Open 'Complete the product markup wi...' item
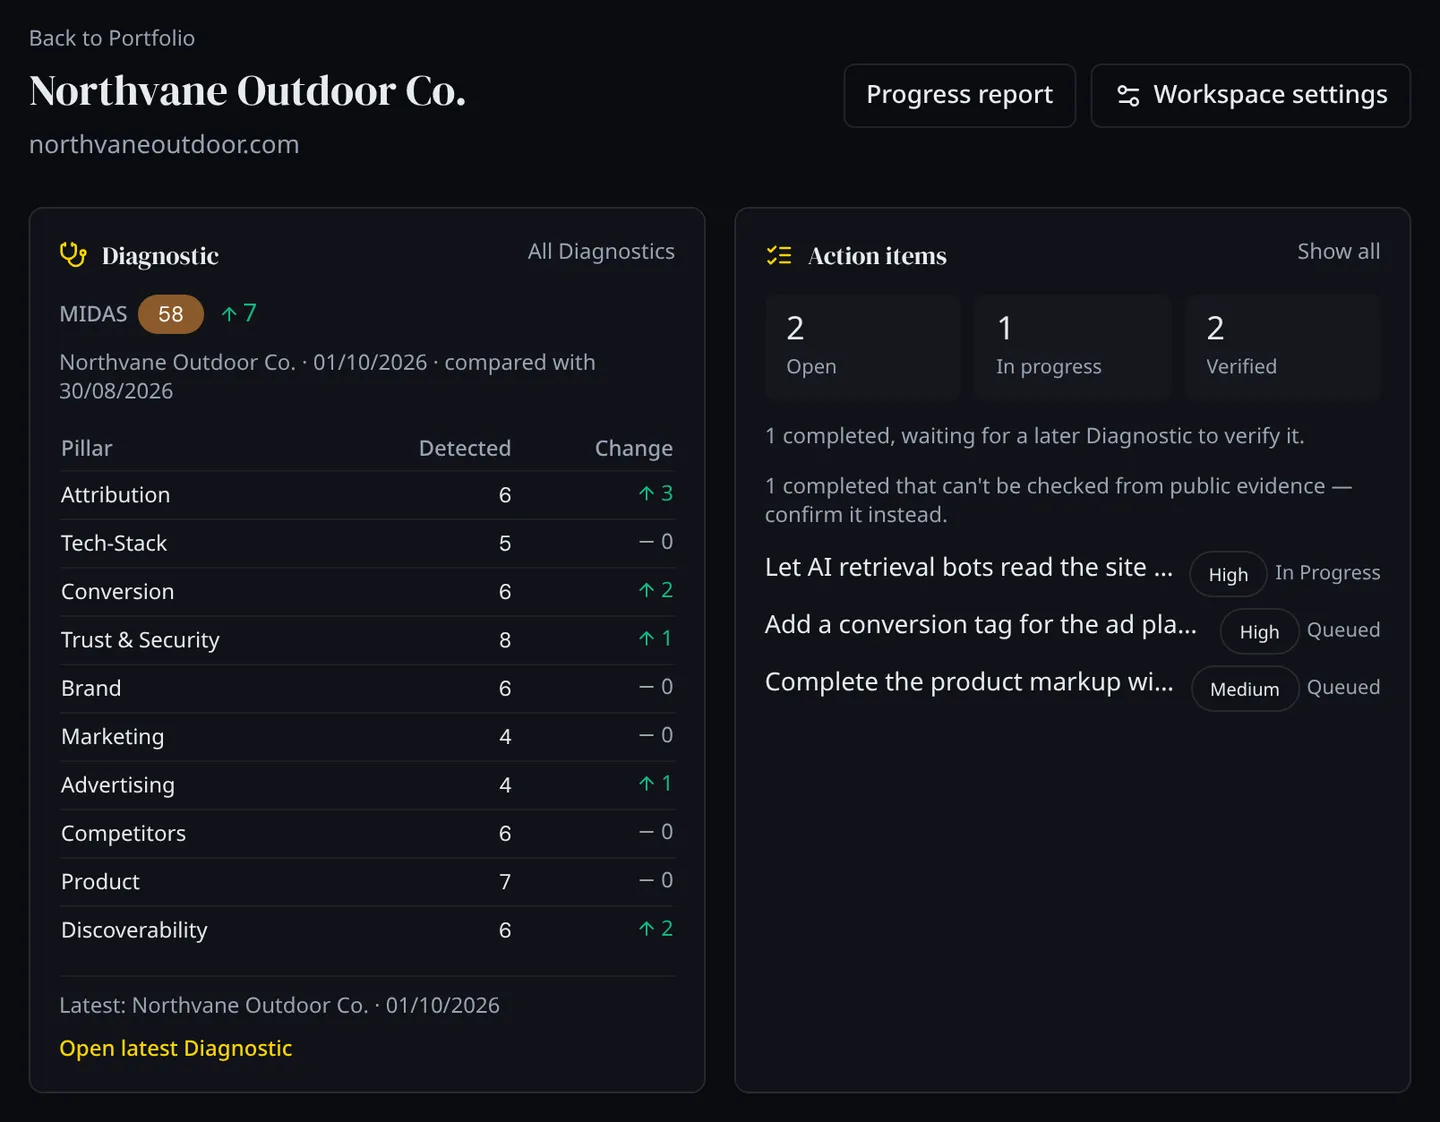Image resolution: width=1440 pixels, height=1122 pixels. (x=969, y=681)
